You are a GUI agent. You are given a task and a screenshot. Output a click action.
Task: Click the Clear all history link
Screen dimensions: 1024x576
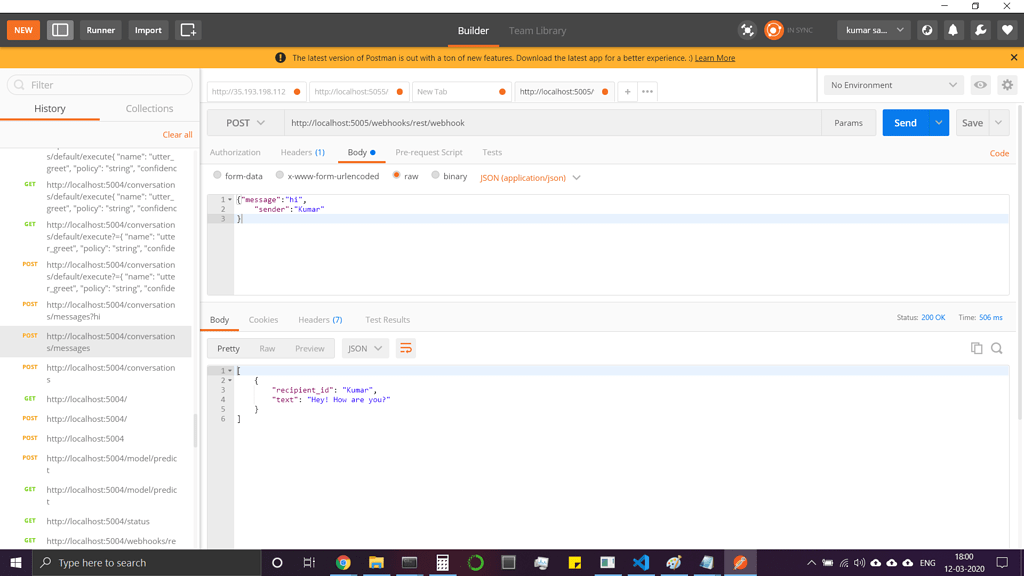pyautogui.click(x=177, y=134)
